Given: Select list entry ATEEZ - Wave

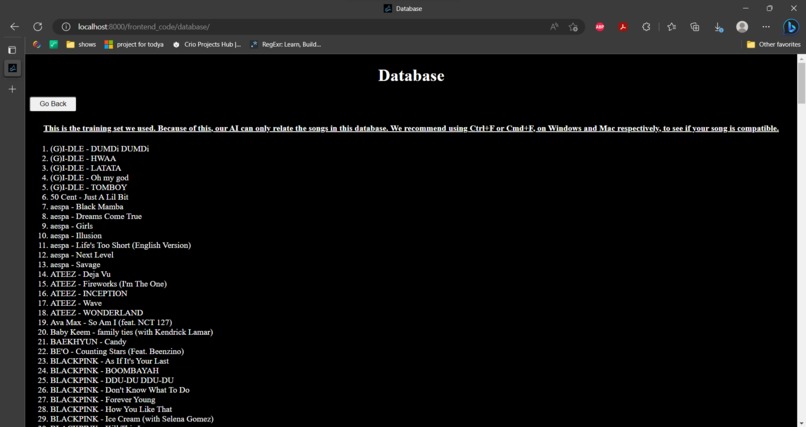Looking at the screenshot, I should click(x=76, y=303).
